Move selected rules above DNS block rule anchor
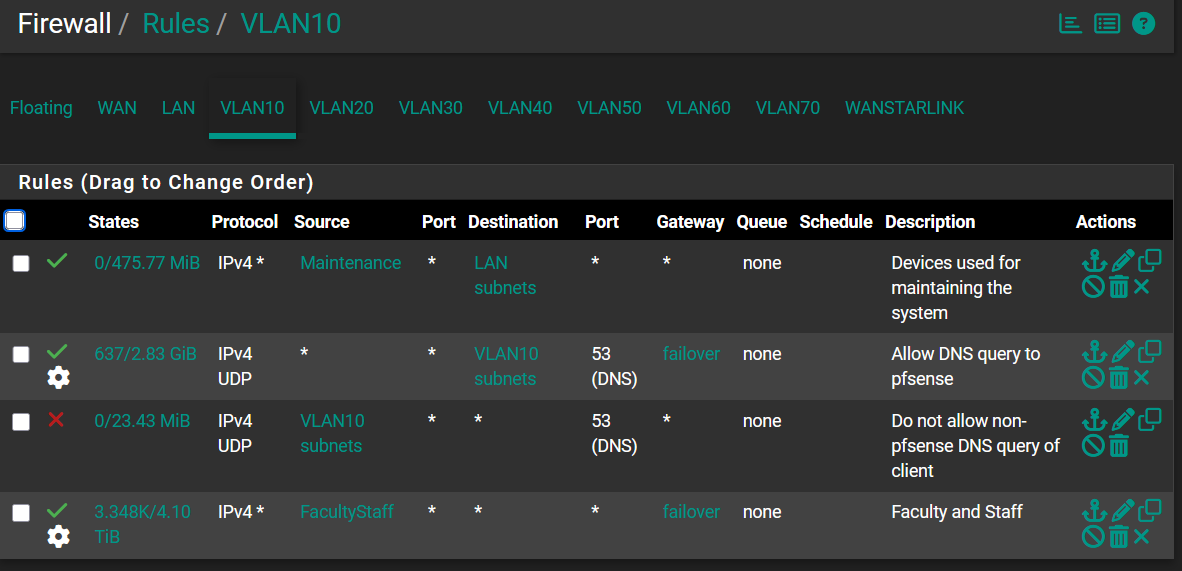1182x571 pixels. coord(1094,419)
